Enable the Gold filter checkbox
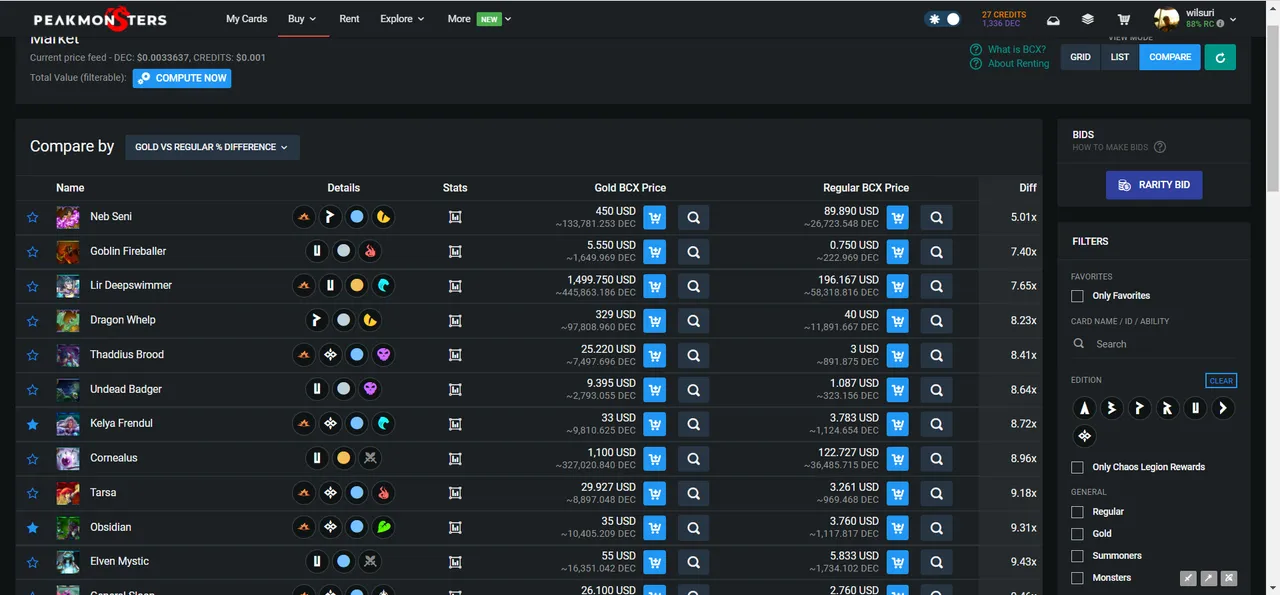Screen dimensions: 1280x595 pos(1077,534)
